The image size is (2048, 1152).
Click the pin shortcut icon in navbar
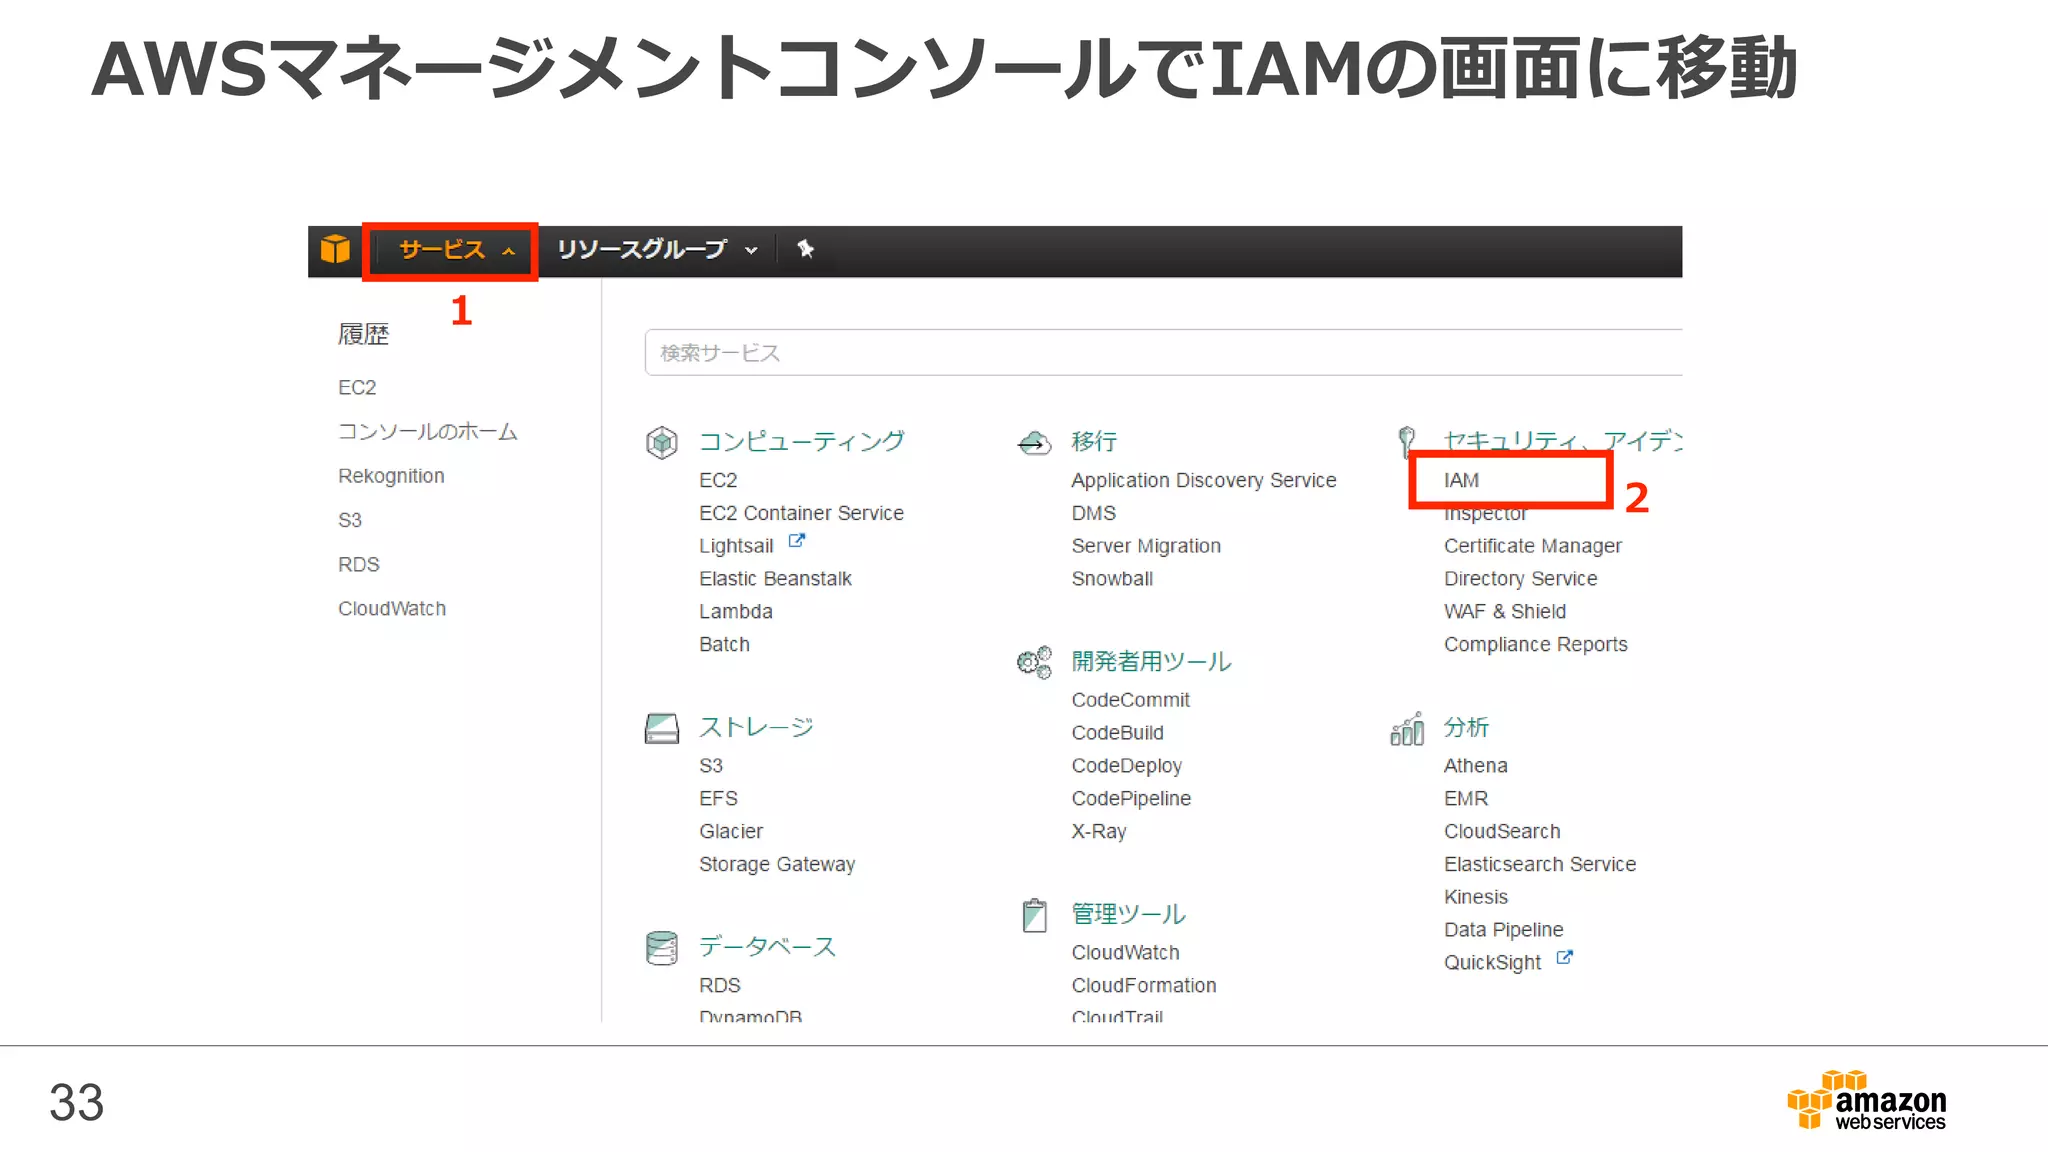pos(806,249)
